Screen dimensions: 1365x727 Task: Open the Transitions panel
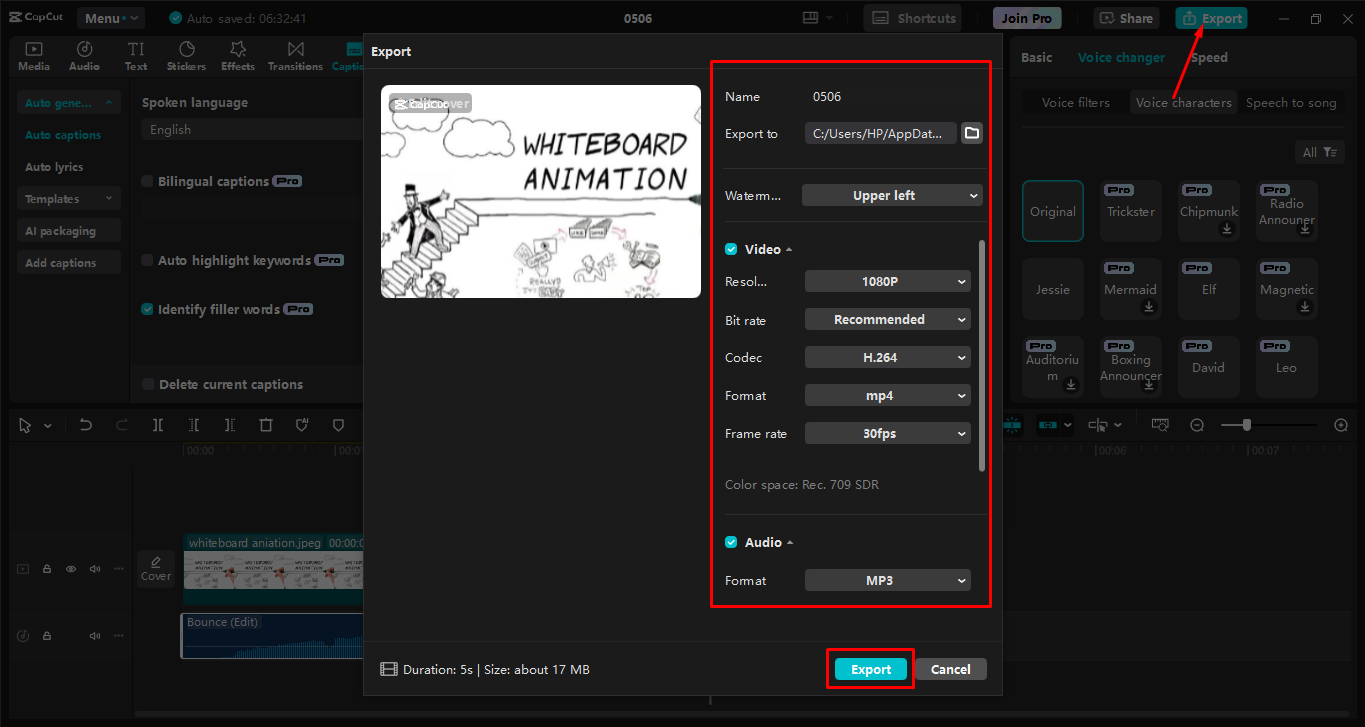(294, 55)
